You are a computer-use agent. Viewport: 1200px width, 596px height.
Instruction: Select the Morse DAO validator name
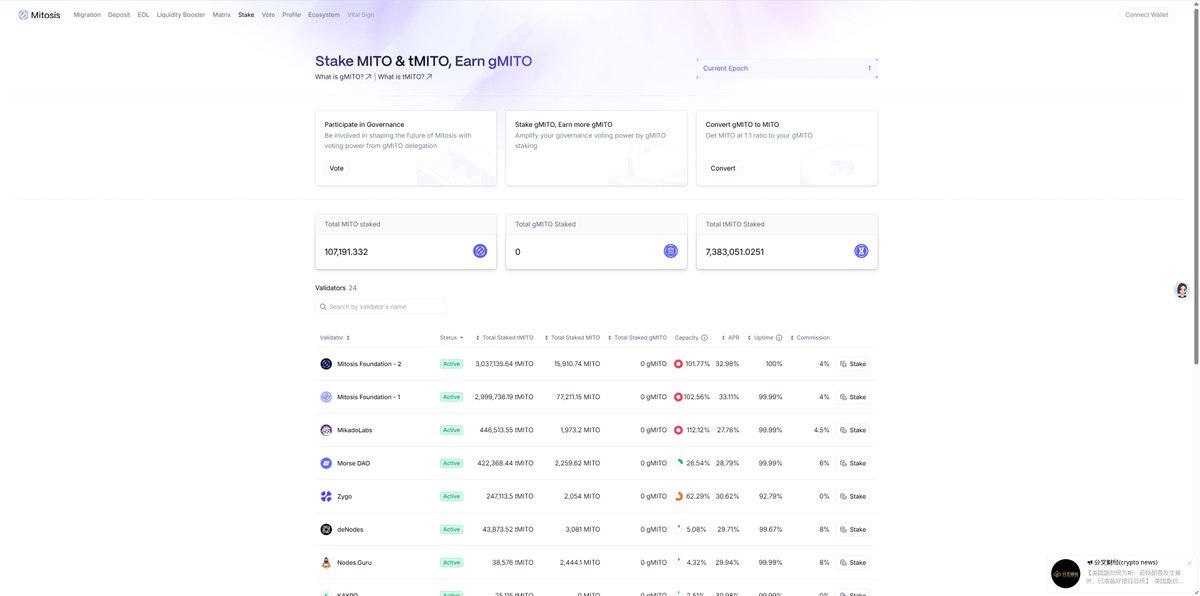tap(353, 463)
